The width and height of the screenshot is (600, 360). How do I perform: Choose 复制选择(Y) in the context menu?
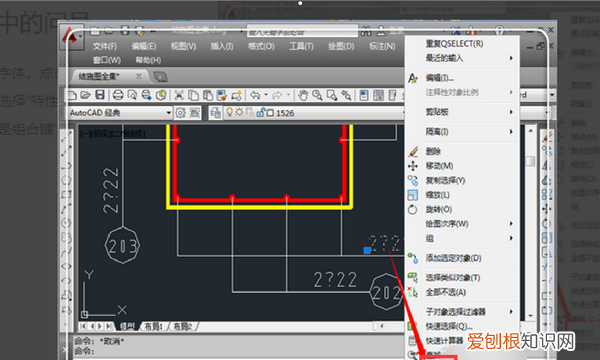(x=445, y=181)
